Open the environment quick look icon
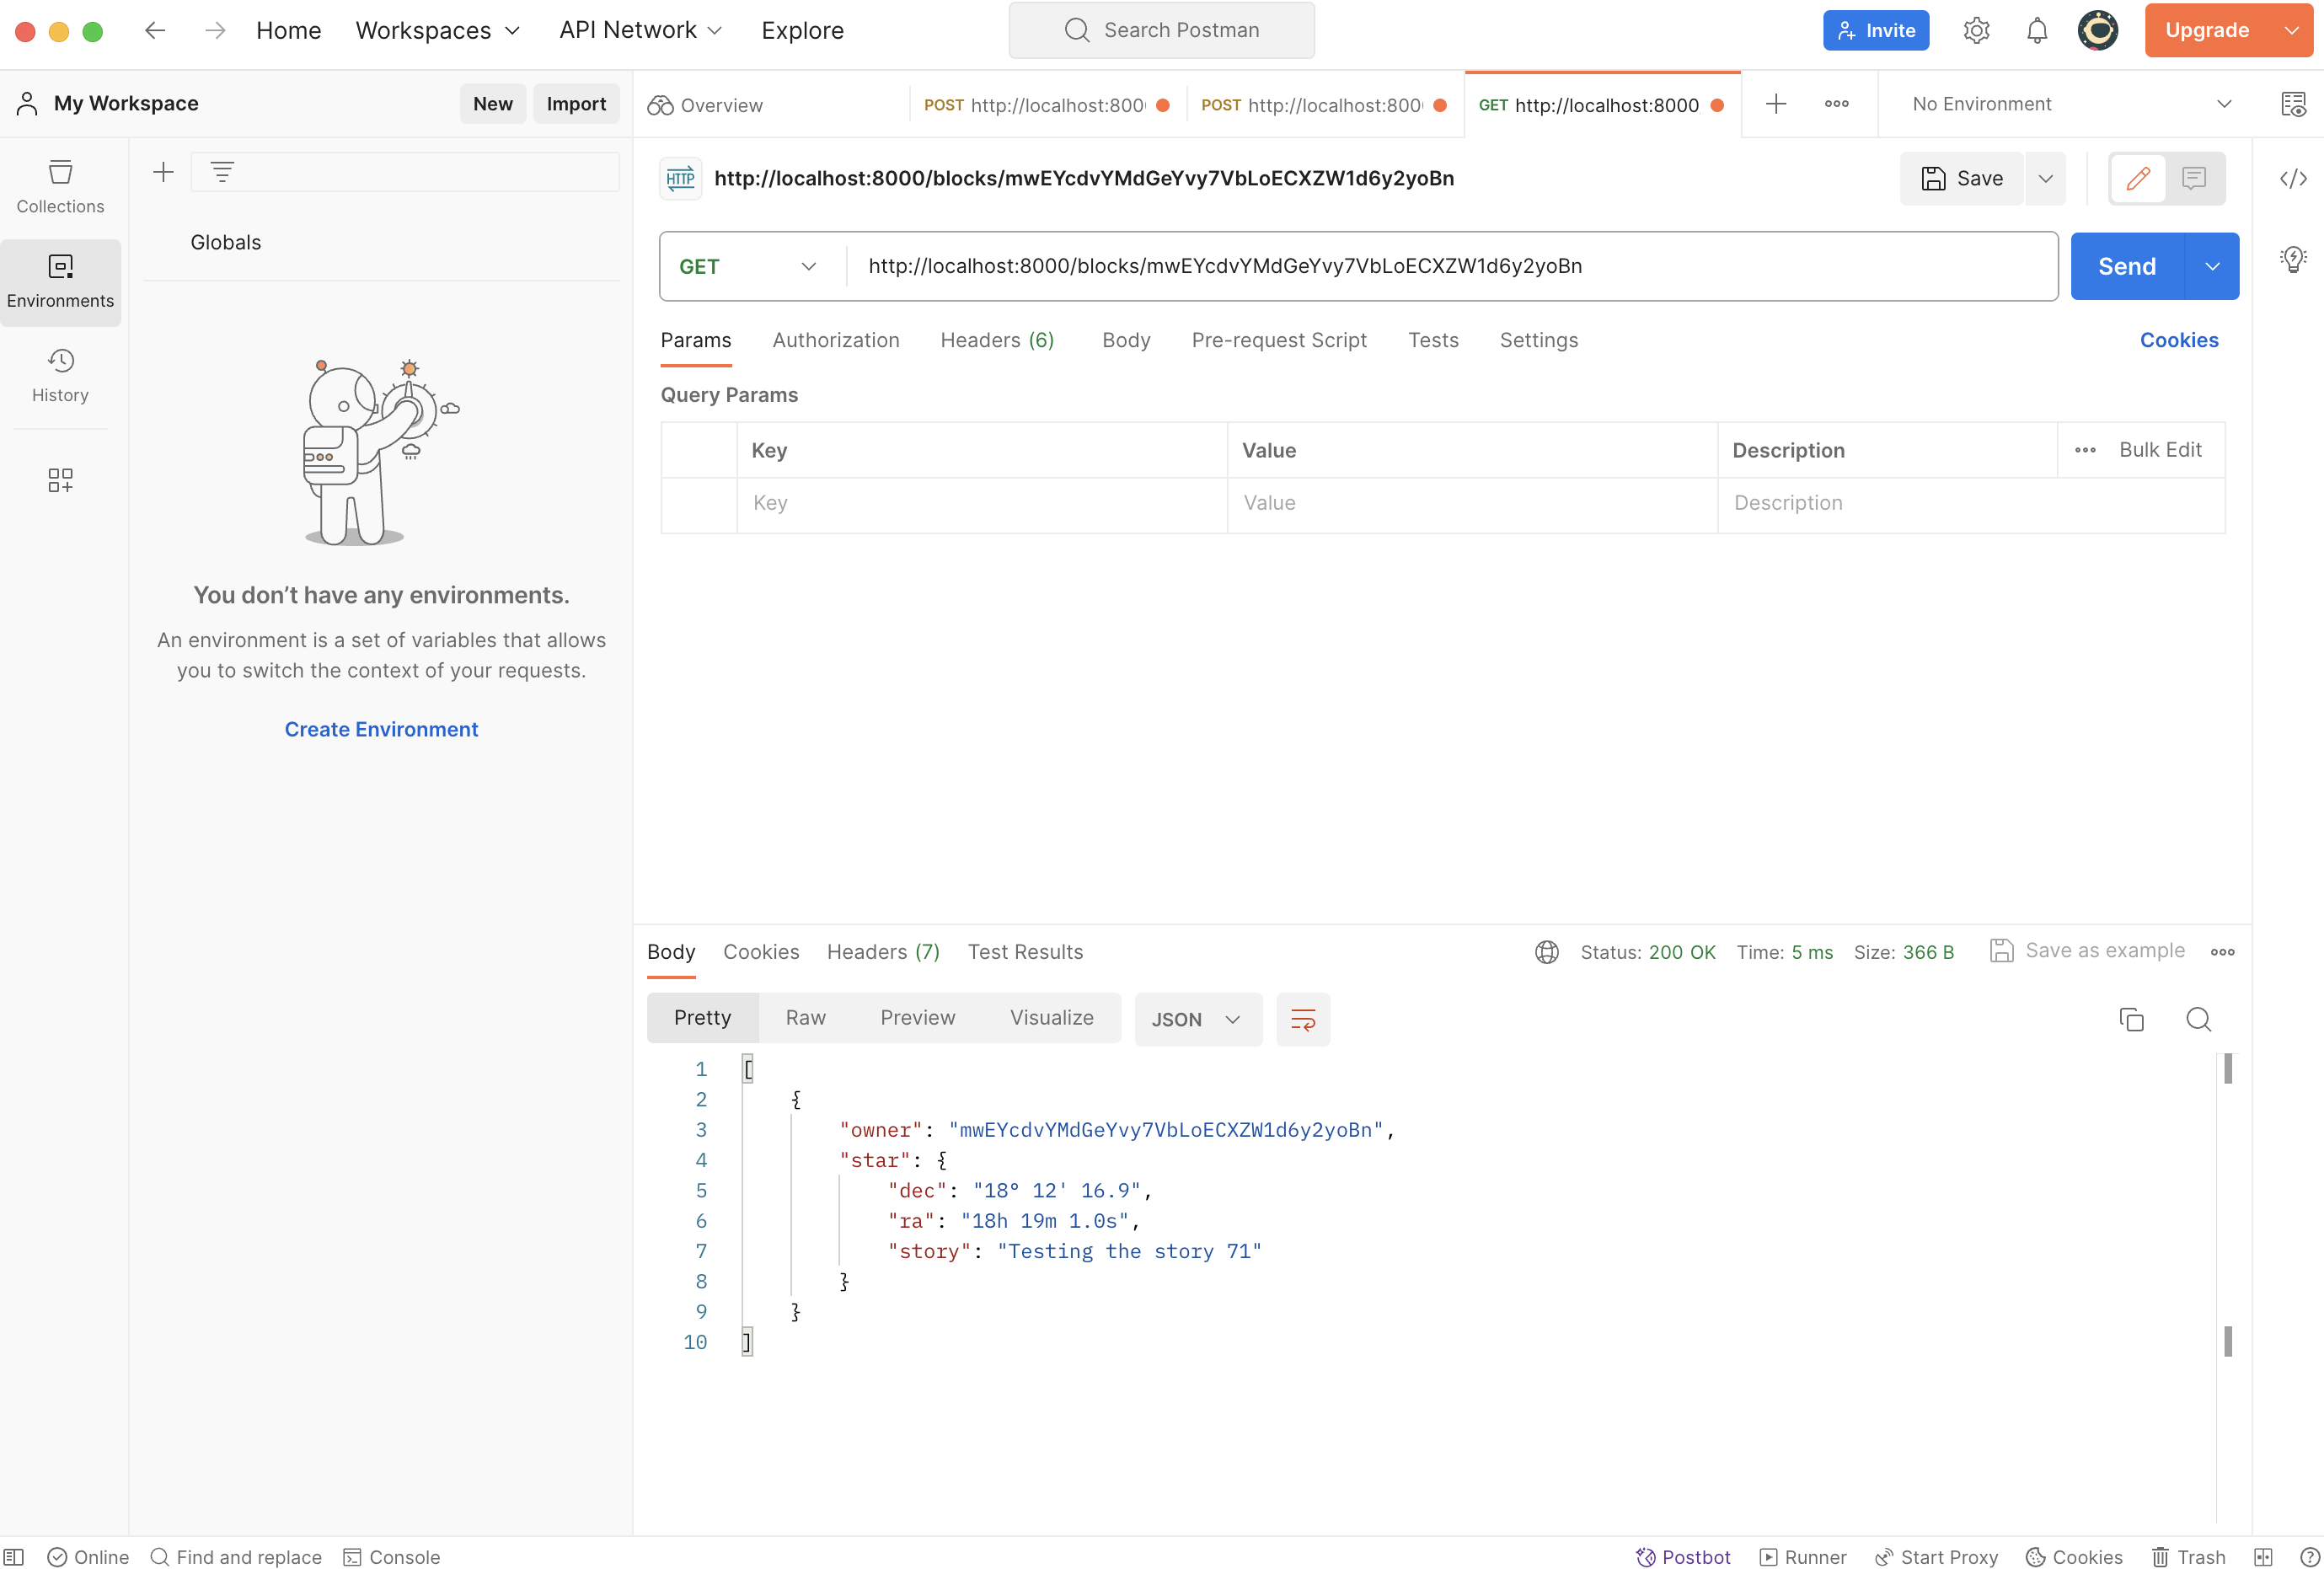Screen dimensions: 2324x1569 click(x=2292, y=104)
